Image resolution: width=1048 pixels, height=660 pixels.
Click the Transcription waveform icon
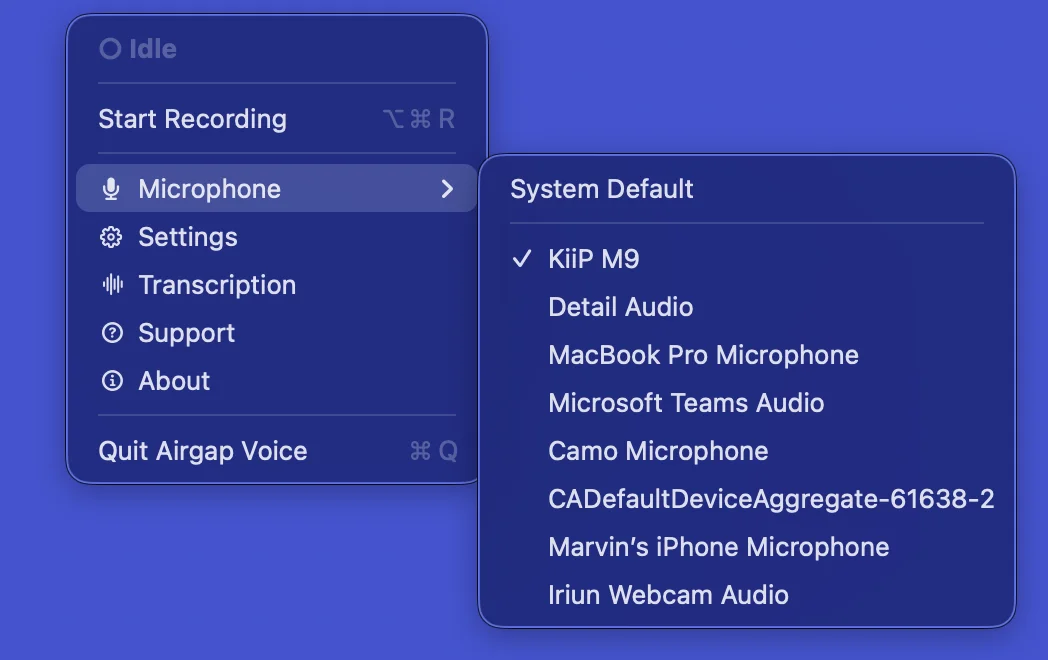[110, 285]
